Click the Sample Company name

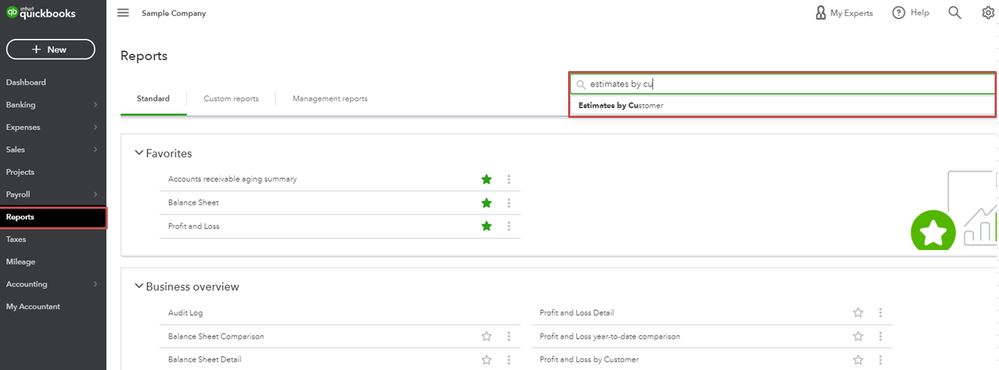tap(174, 13)
